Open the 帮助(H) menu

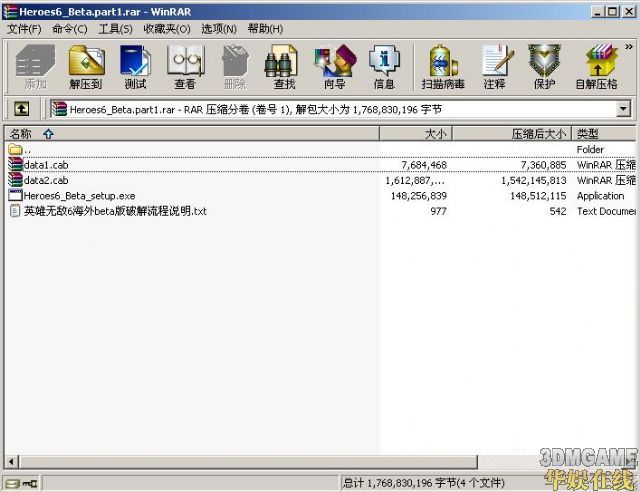pyautogui.click(x=265, y=29)
